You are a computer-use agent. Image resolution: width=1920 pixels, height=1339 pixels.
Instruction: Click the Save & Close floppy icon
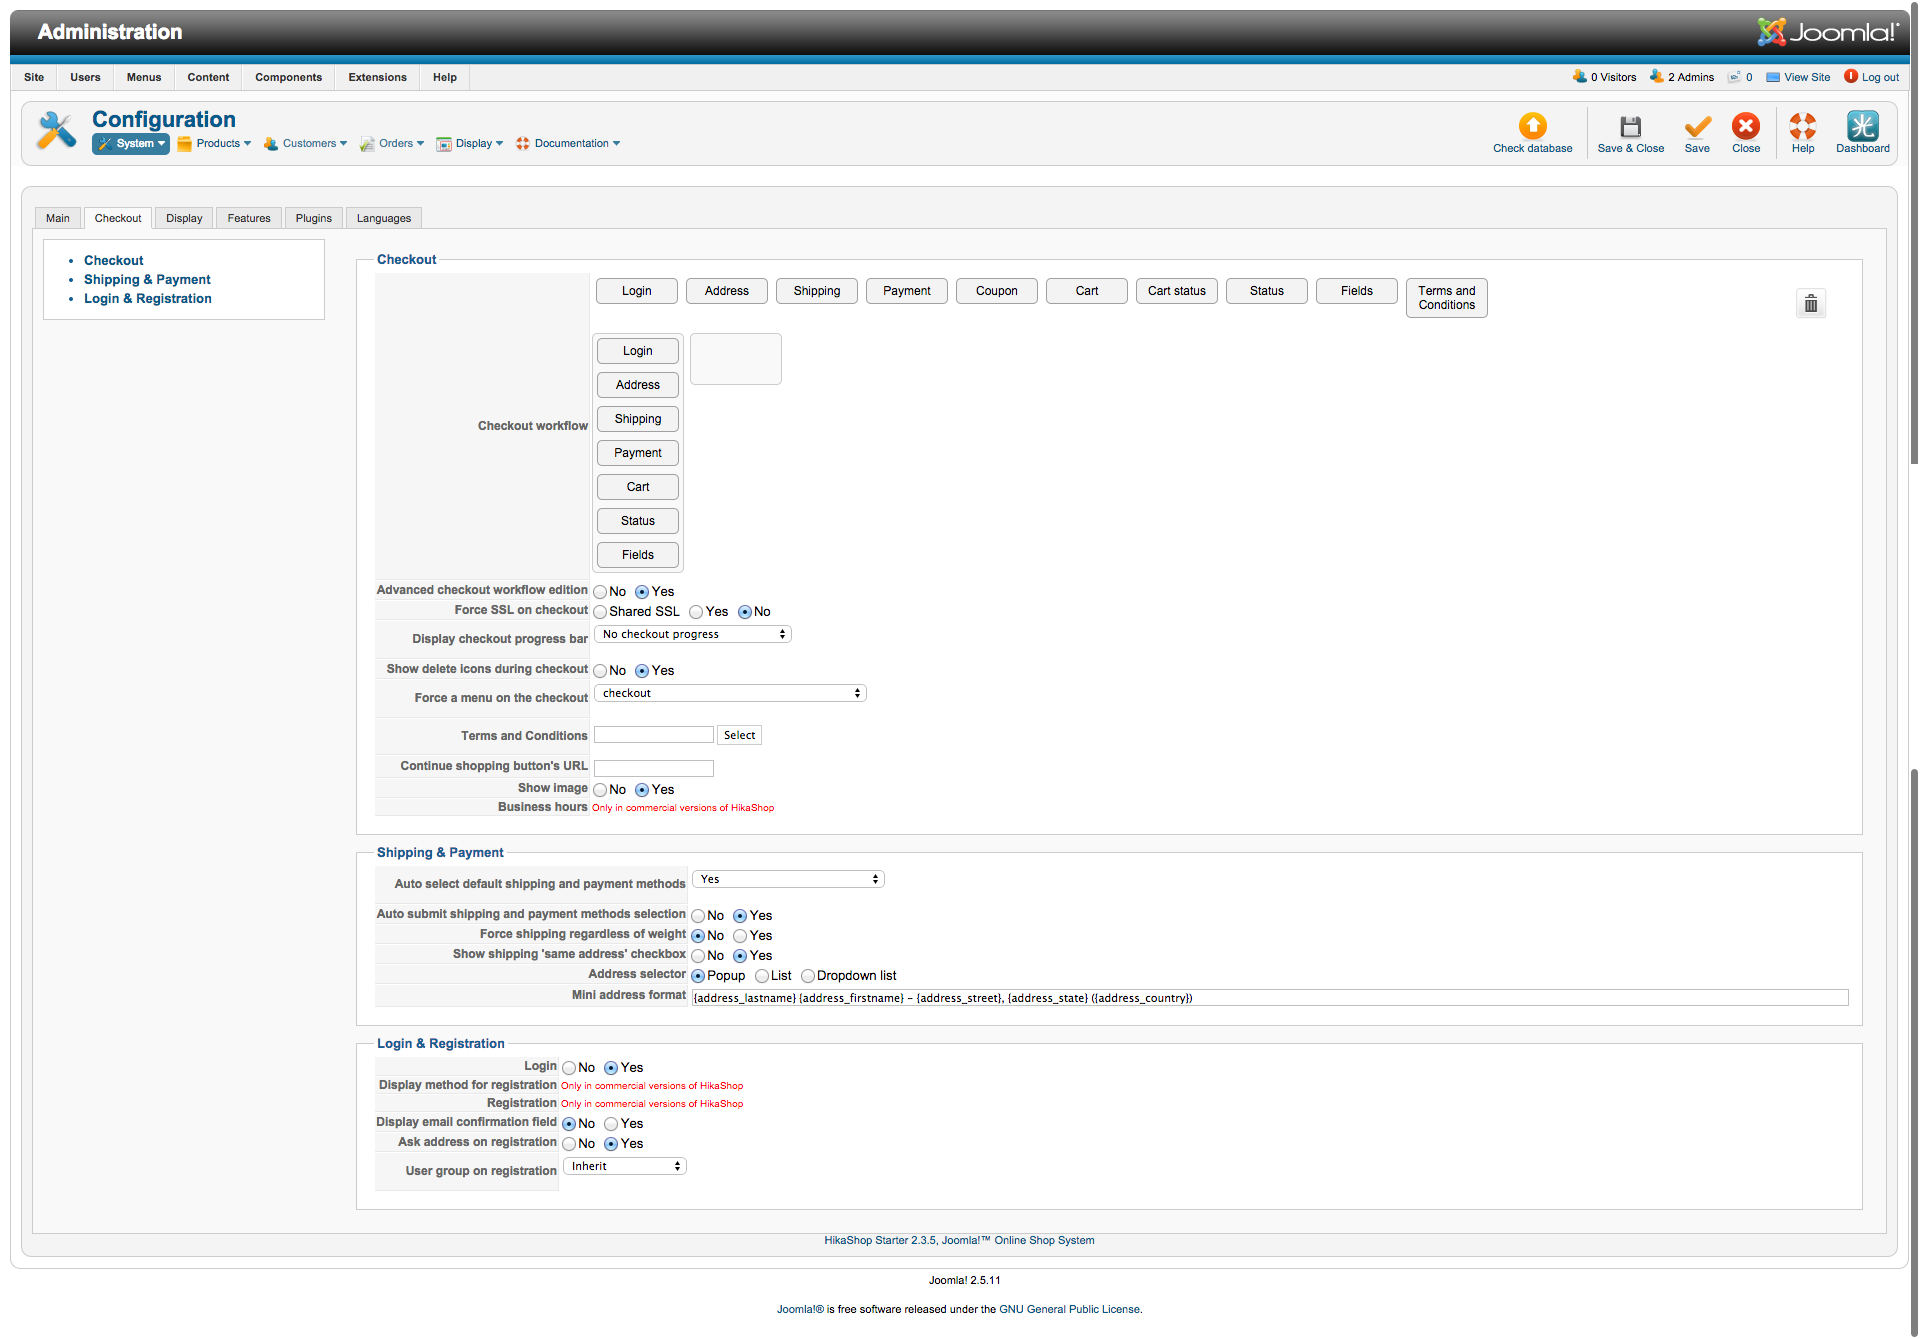tap(1630, 127)
